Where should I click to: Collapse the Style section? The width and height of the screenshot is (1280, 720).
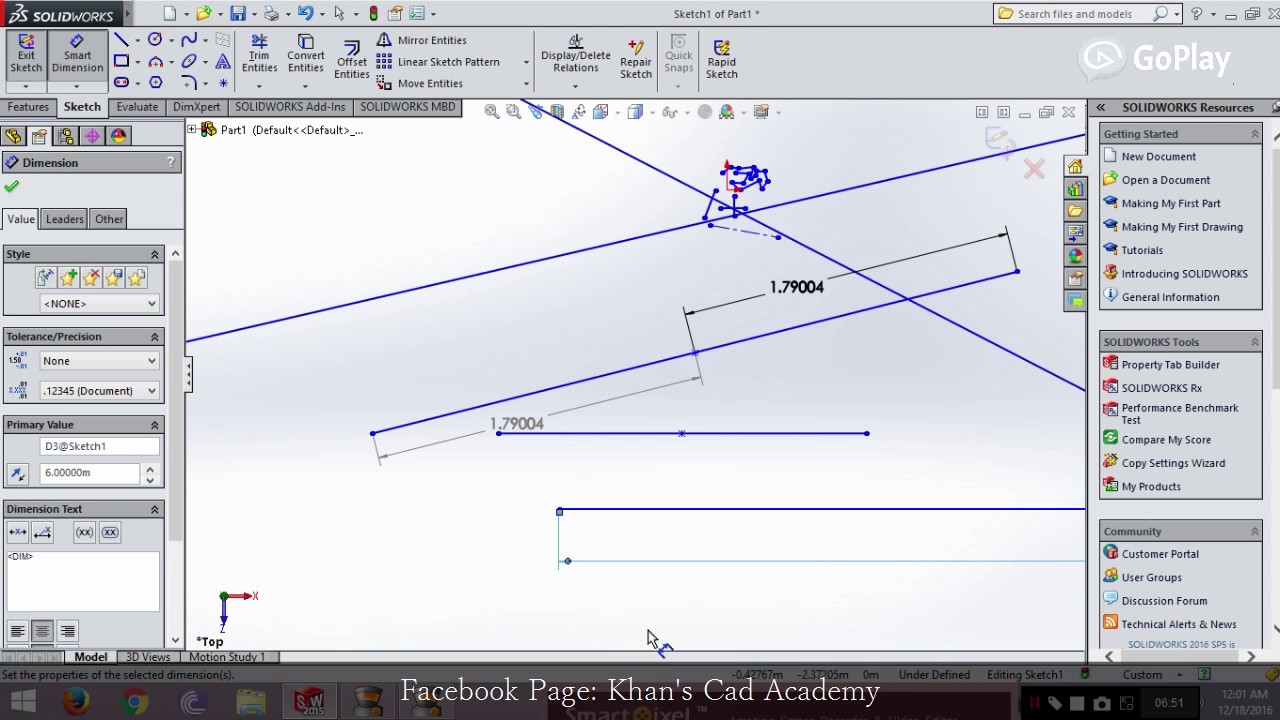tap(155, 254)
